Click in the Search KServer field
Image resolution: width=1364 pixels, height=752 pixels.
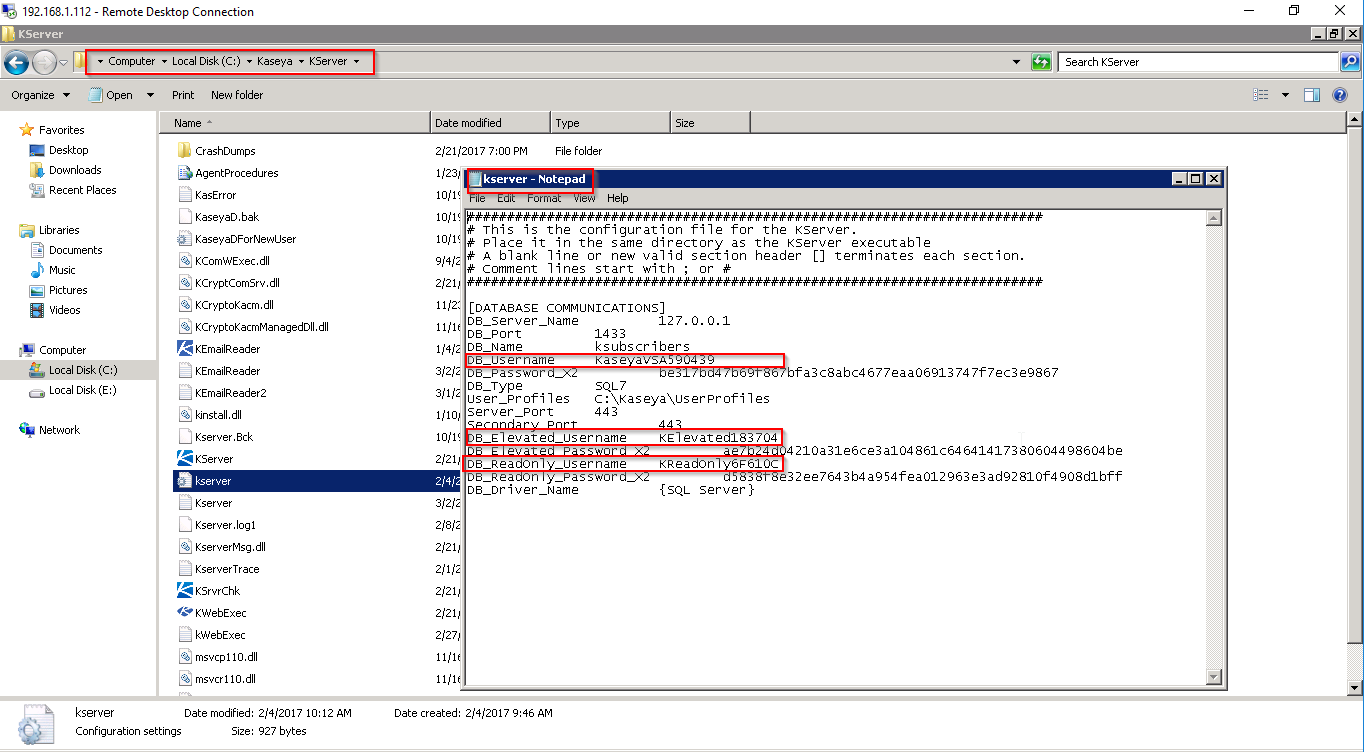(x=1198, y=62)
